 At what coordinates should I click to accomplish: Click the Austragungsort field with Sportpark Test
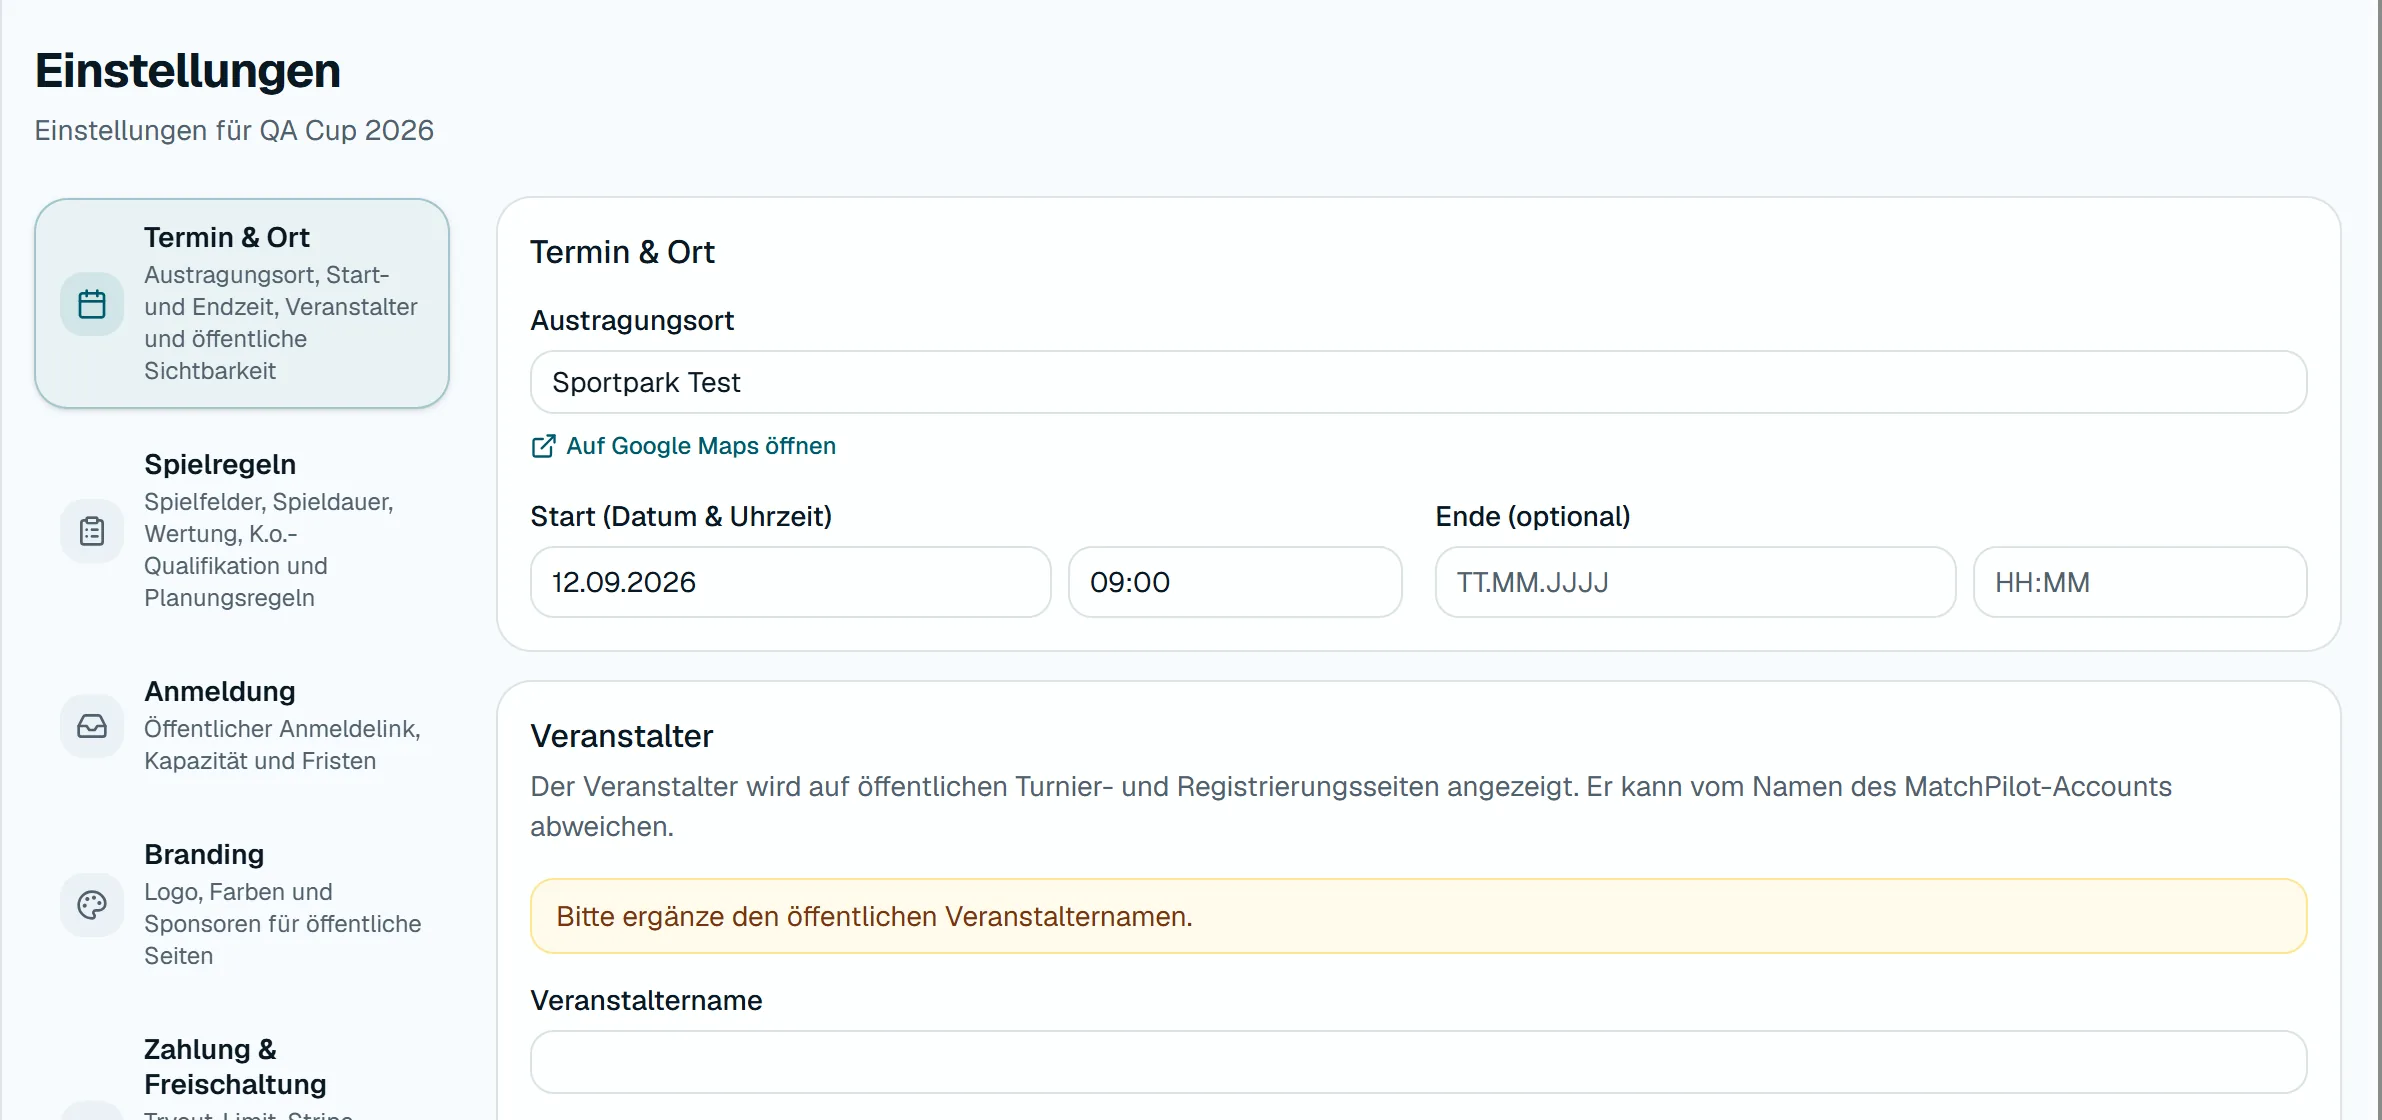1418,382
